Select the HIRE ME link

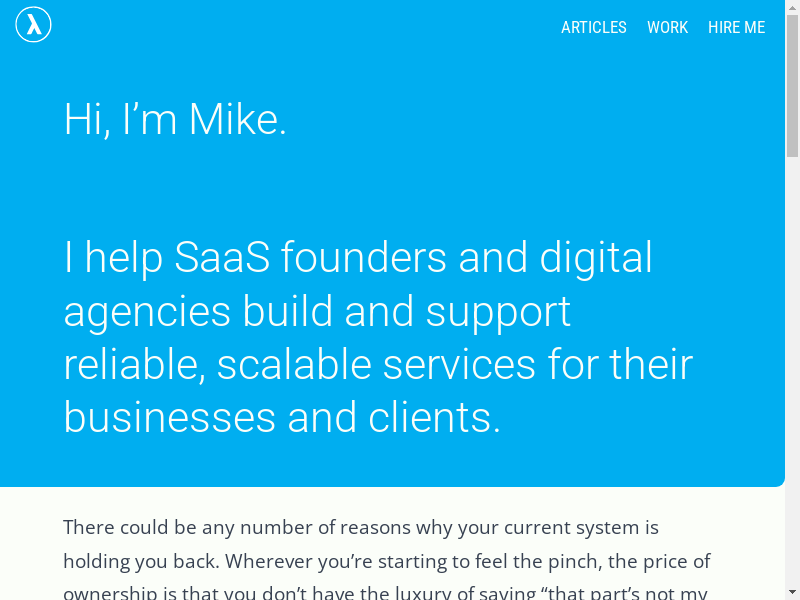pos(736,27)
